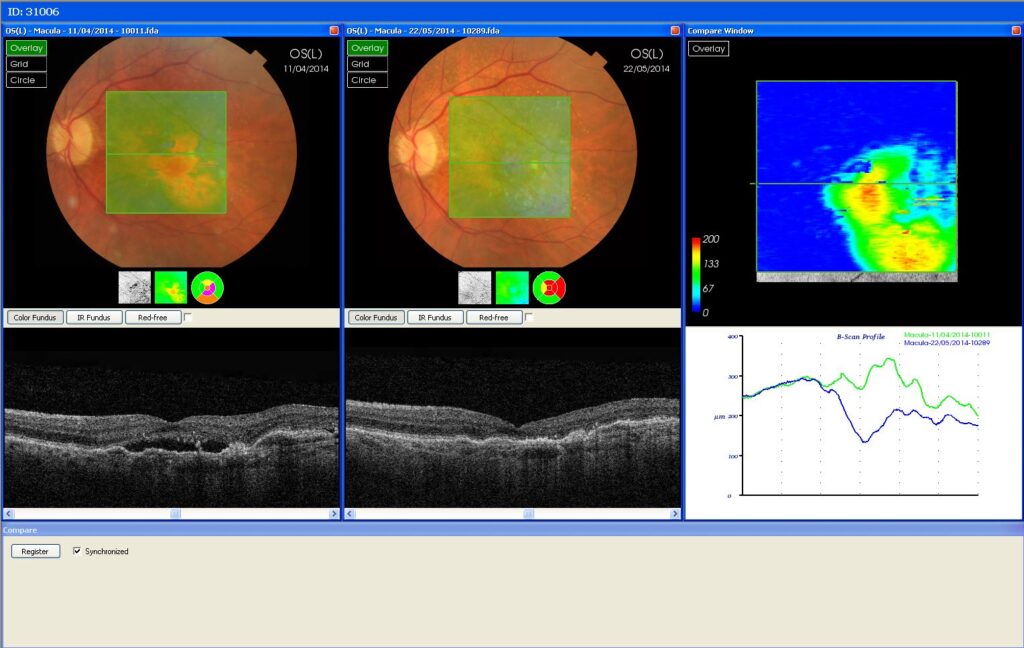1024x648 pixels.
Task: Open ETDRS circle map icon for 11/04/2014 scan
Action: pyautogui.click(x=208, y=288)
